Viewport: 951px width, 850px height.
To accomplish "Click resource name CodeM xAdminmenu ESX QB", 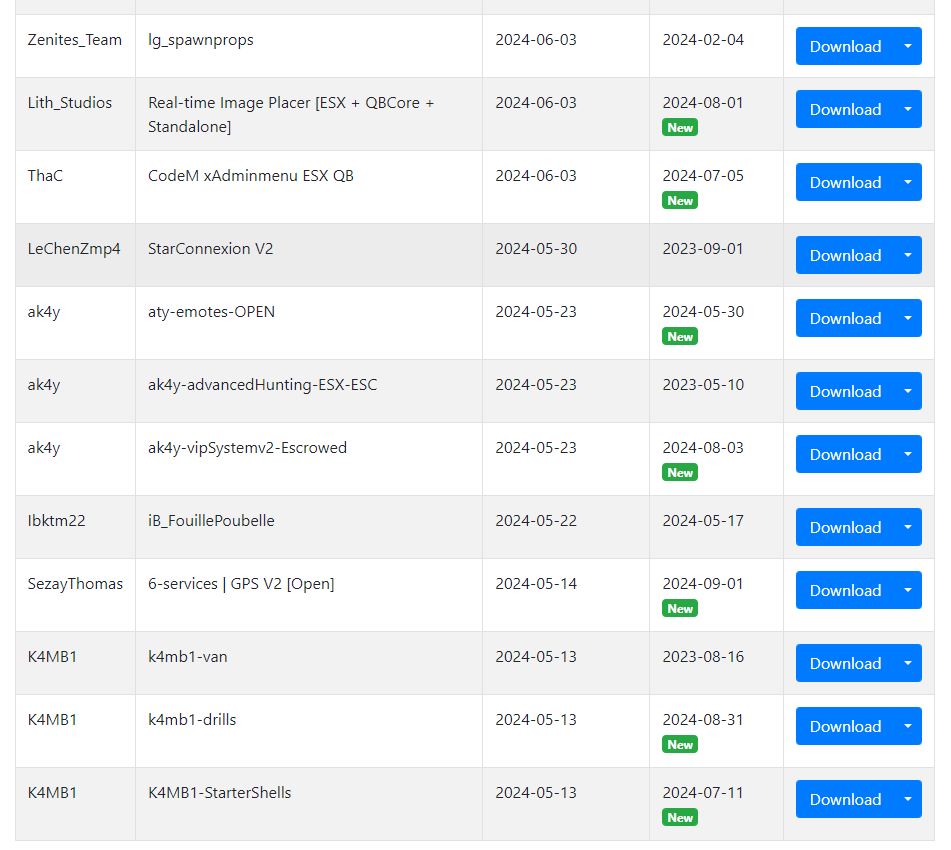I will (x=250, y=176).
